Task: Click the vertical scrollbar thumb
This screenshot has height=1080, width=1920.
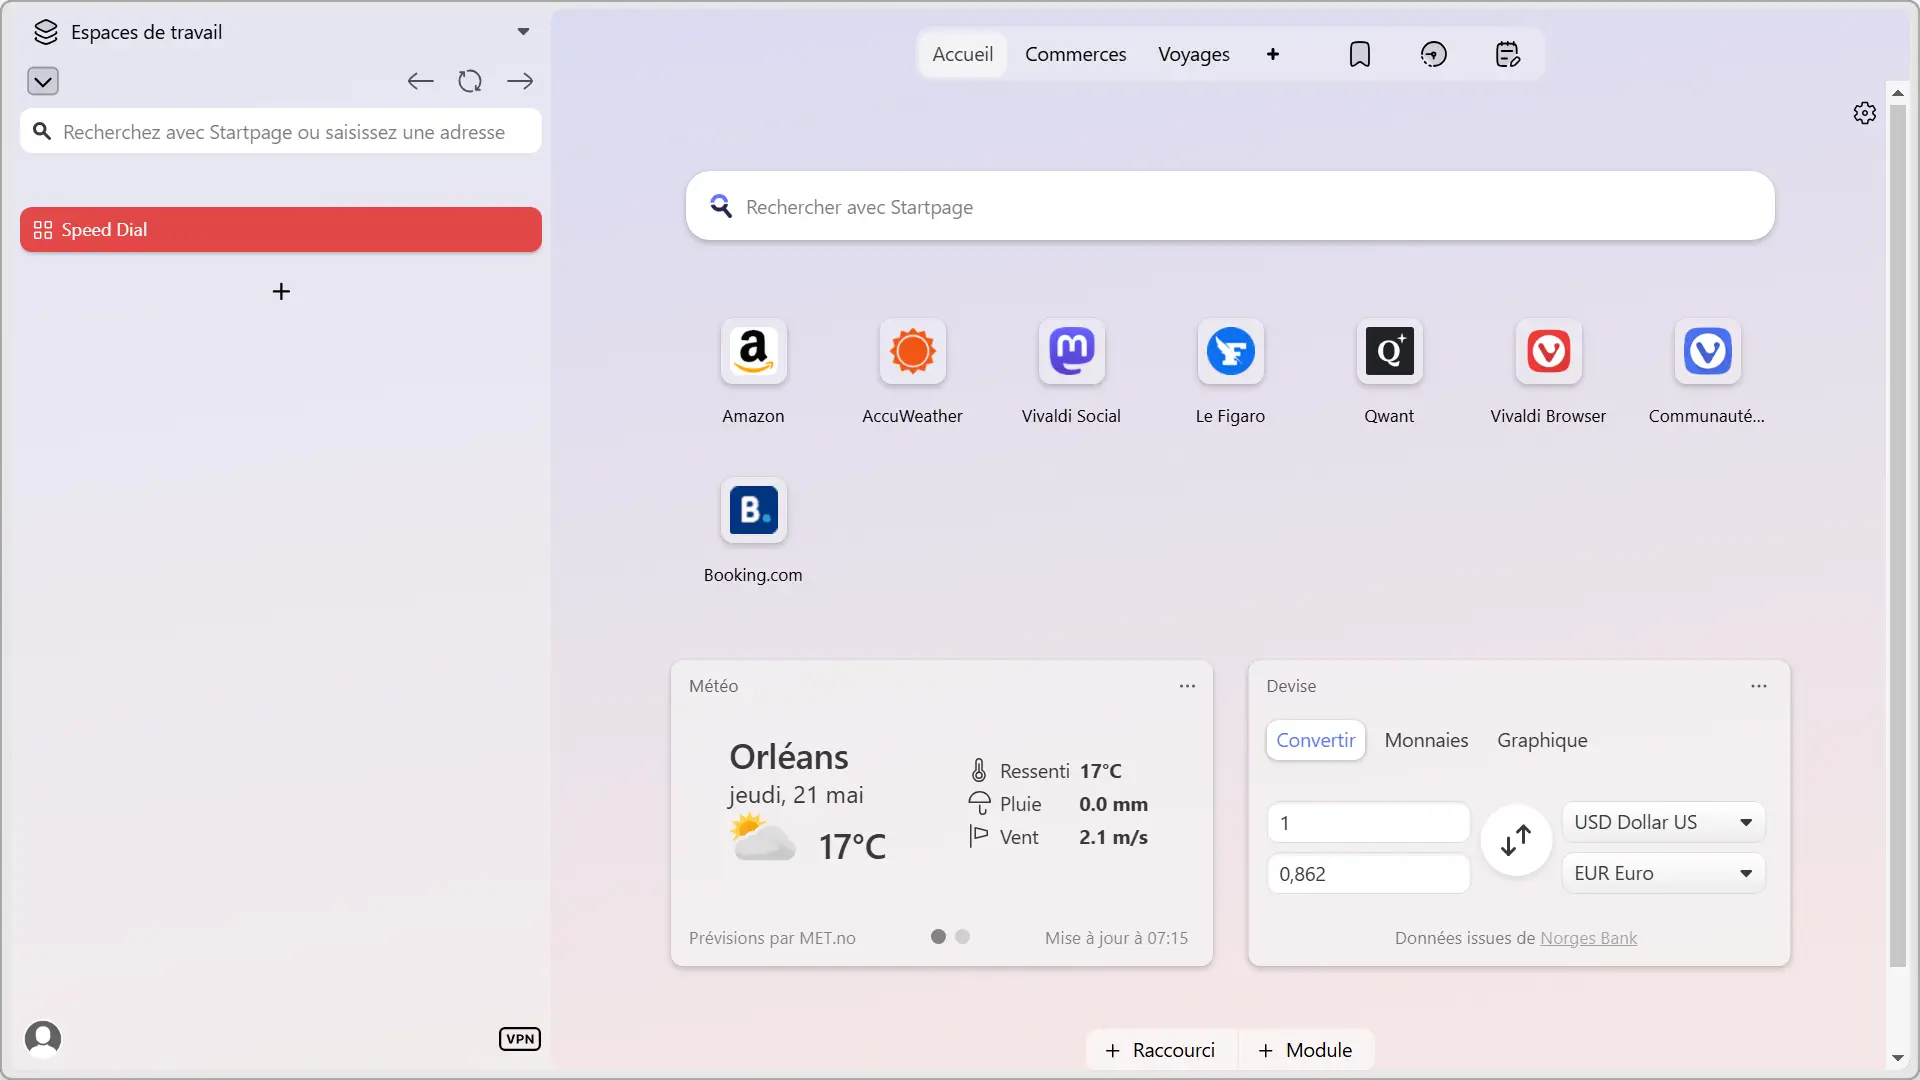Action: click(1897, 535)
